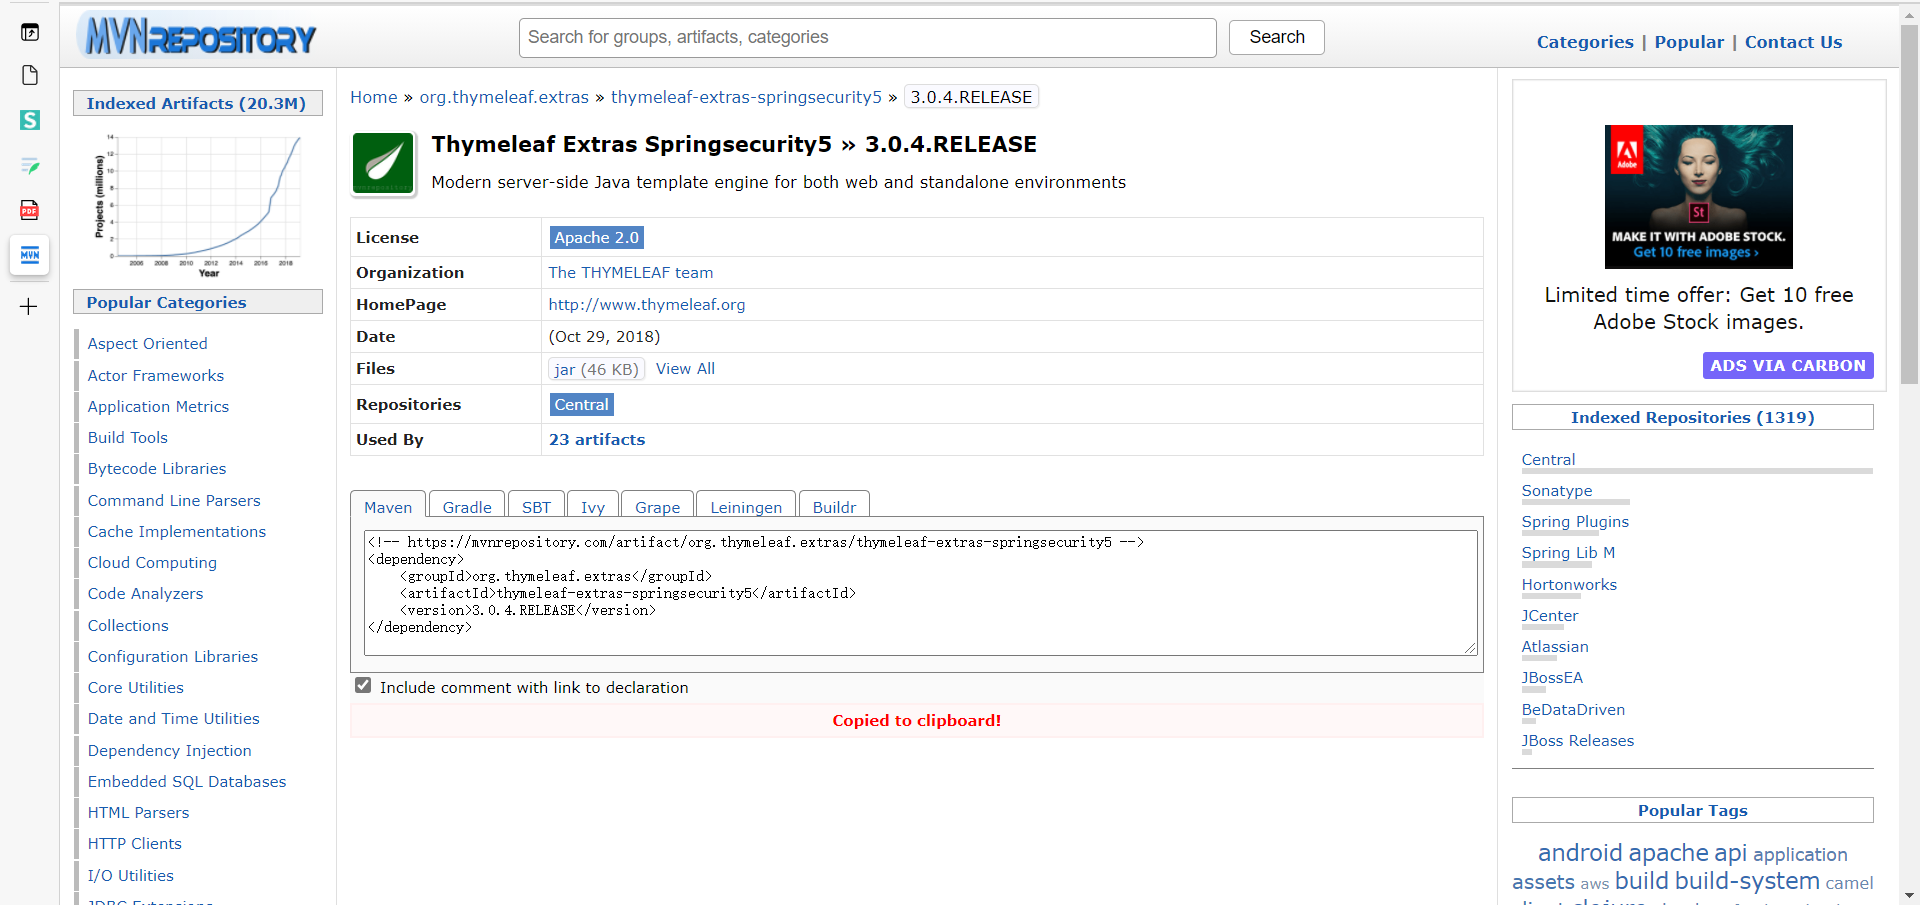Click ADS VIA CARBON button

click(1788, 366)
